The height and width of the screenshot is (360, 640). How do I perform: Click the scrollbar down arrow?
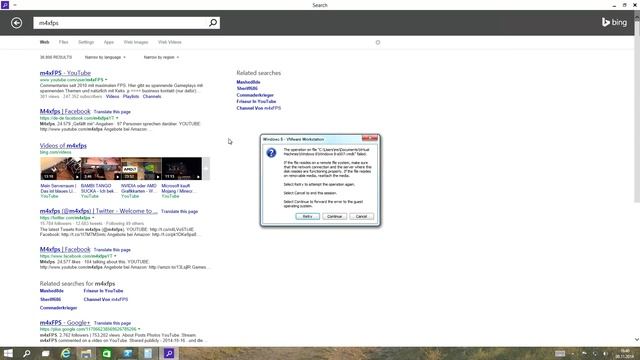click(637, 340)
